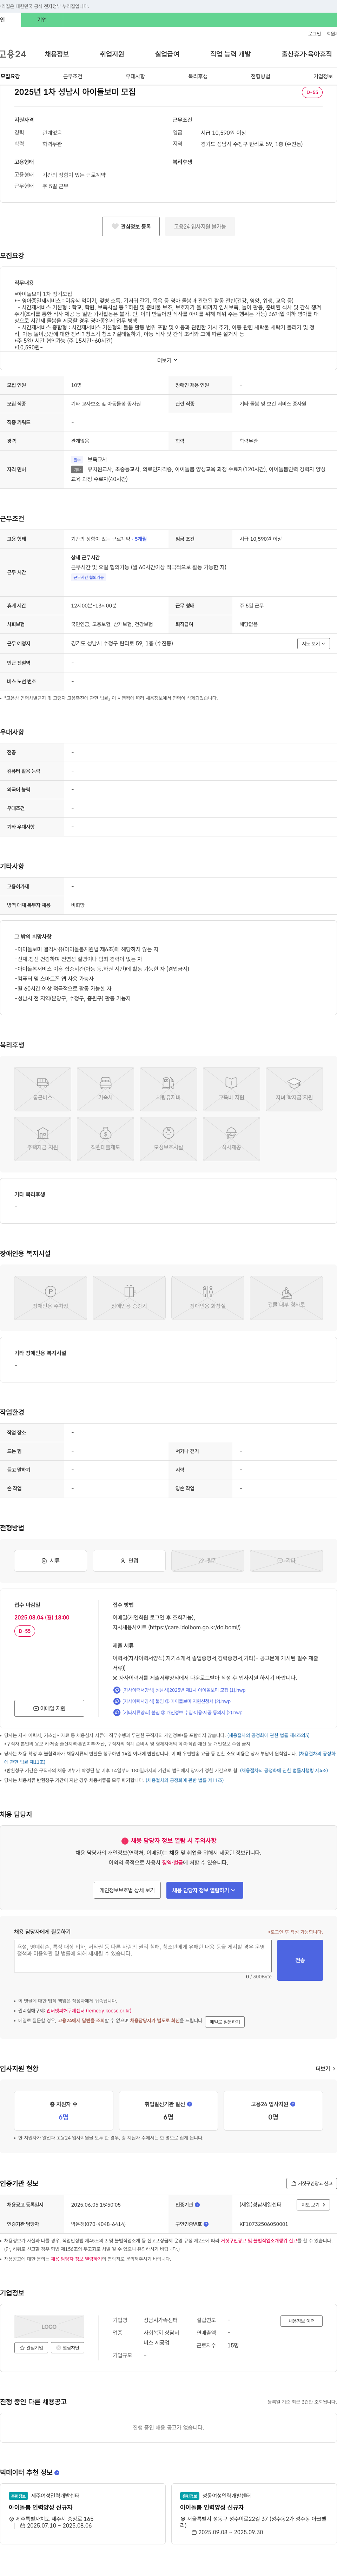Jump to the 우대사항 section tab
This screenshot has height=2576, width=337.
135,76
